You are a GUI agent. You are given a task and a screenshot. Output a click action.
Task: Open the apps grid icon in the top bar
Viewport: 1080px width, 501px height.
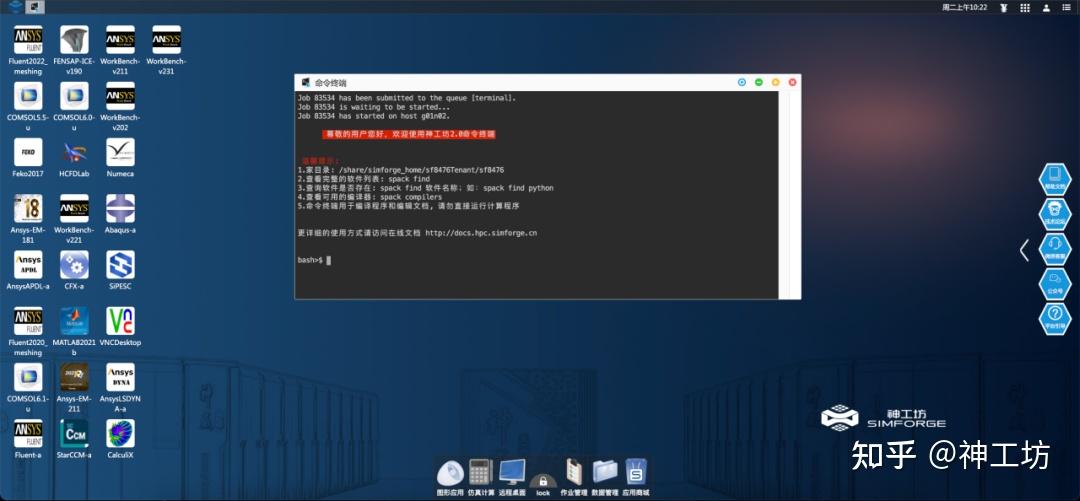click(1025, 8)
